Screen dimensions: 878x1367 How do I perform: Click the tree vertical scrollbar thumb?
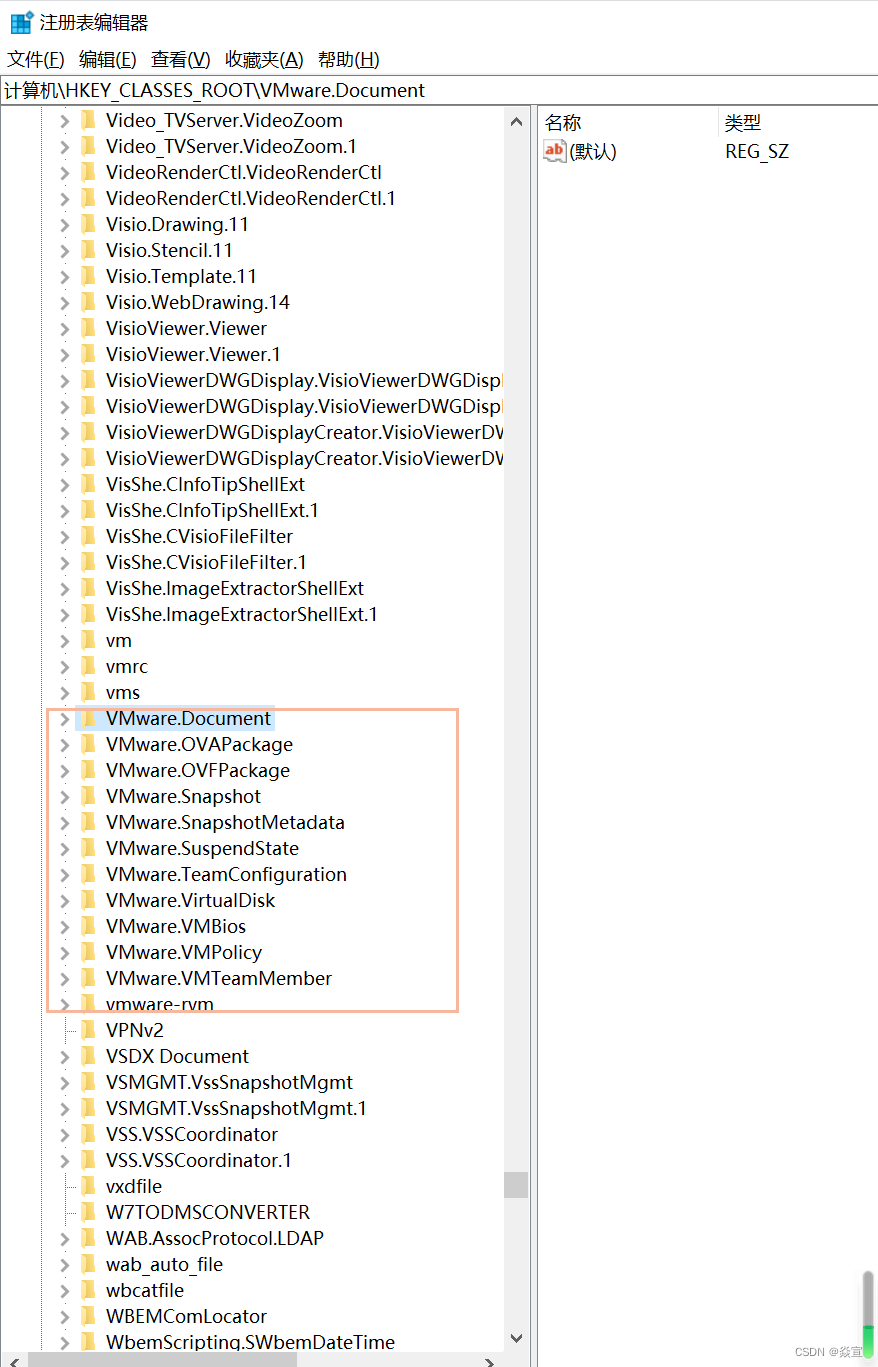(x=516, y=1185)
